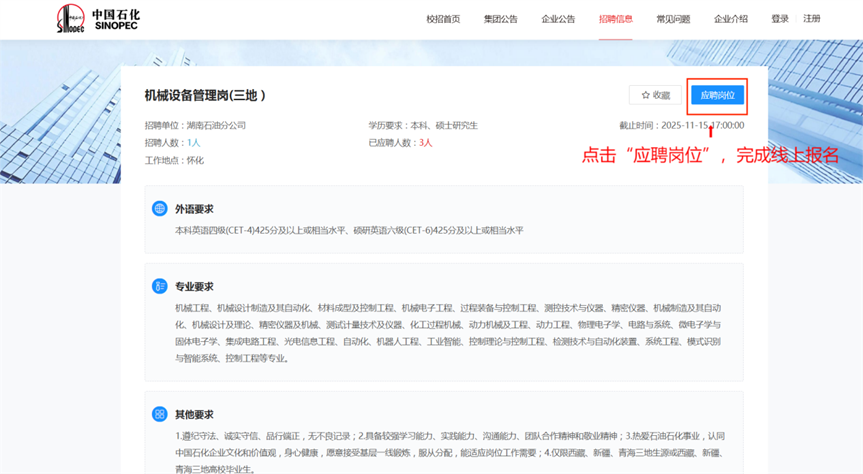Image resolution: width=863 pixels, height=474 pixels.
Task: Click the 登录 link
Action: coord(780,19)
